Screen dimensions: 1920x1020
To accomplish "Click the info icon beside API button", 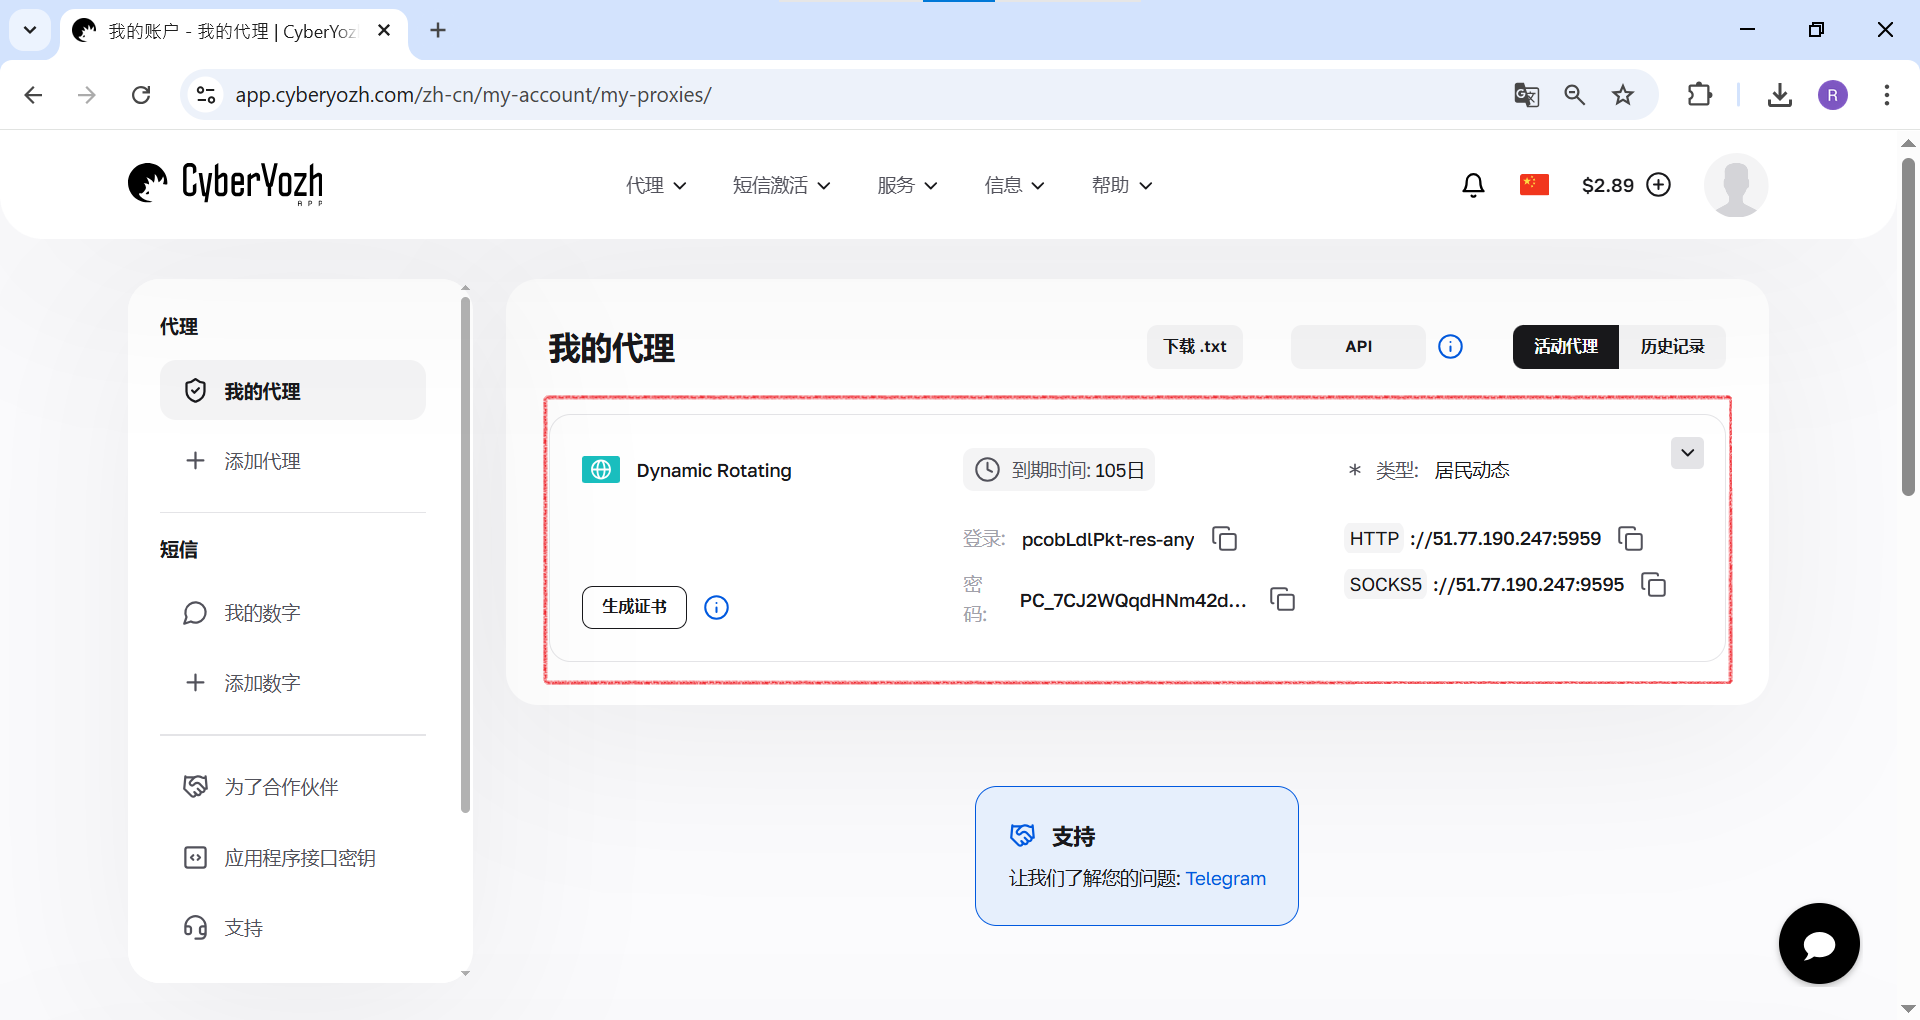I will (x=1450, y=347).
